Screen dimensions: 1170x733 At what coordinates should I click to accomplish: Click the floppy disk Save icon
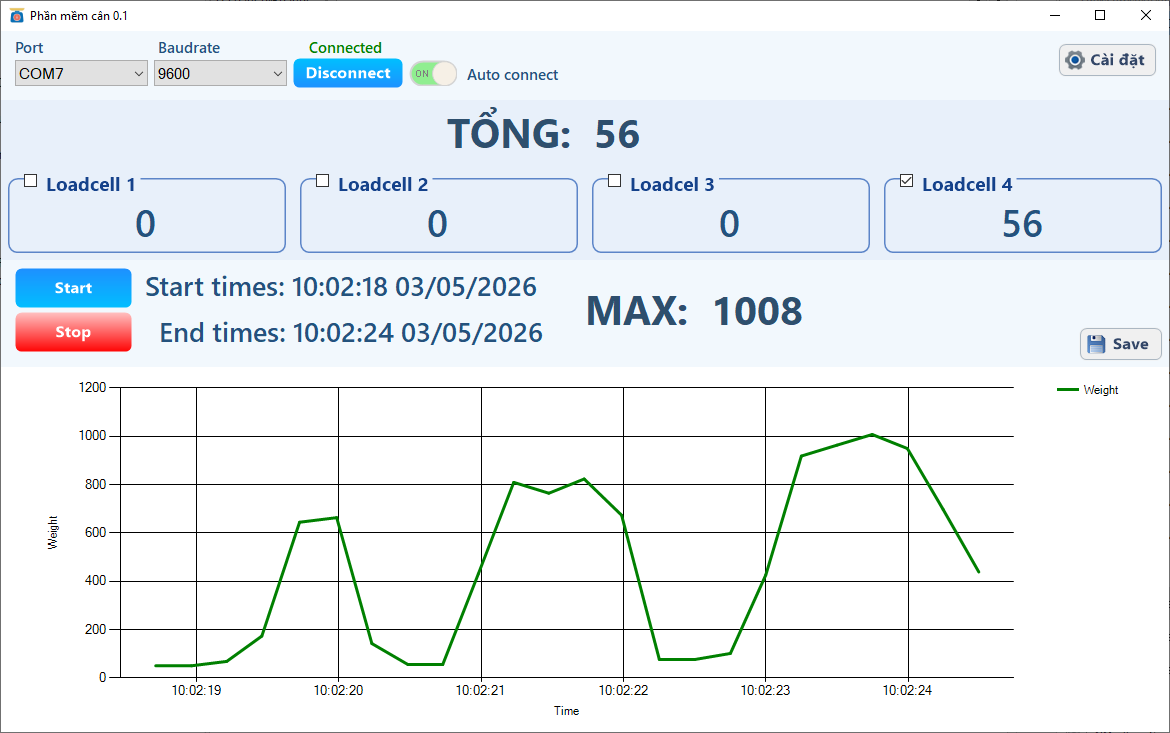1096,344
